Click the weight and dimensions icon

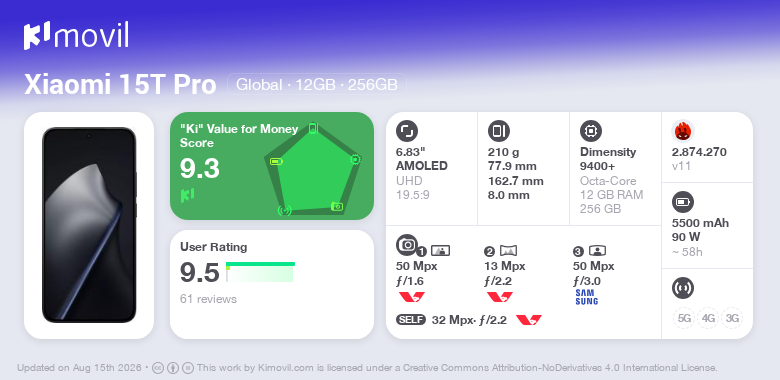498,131
